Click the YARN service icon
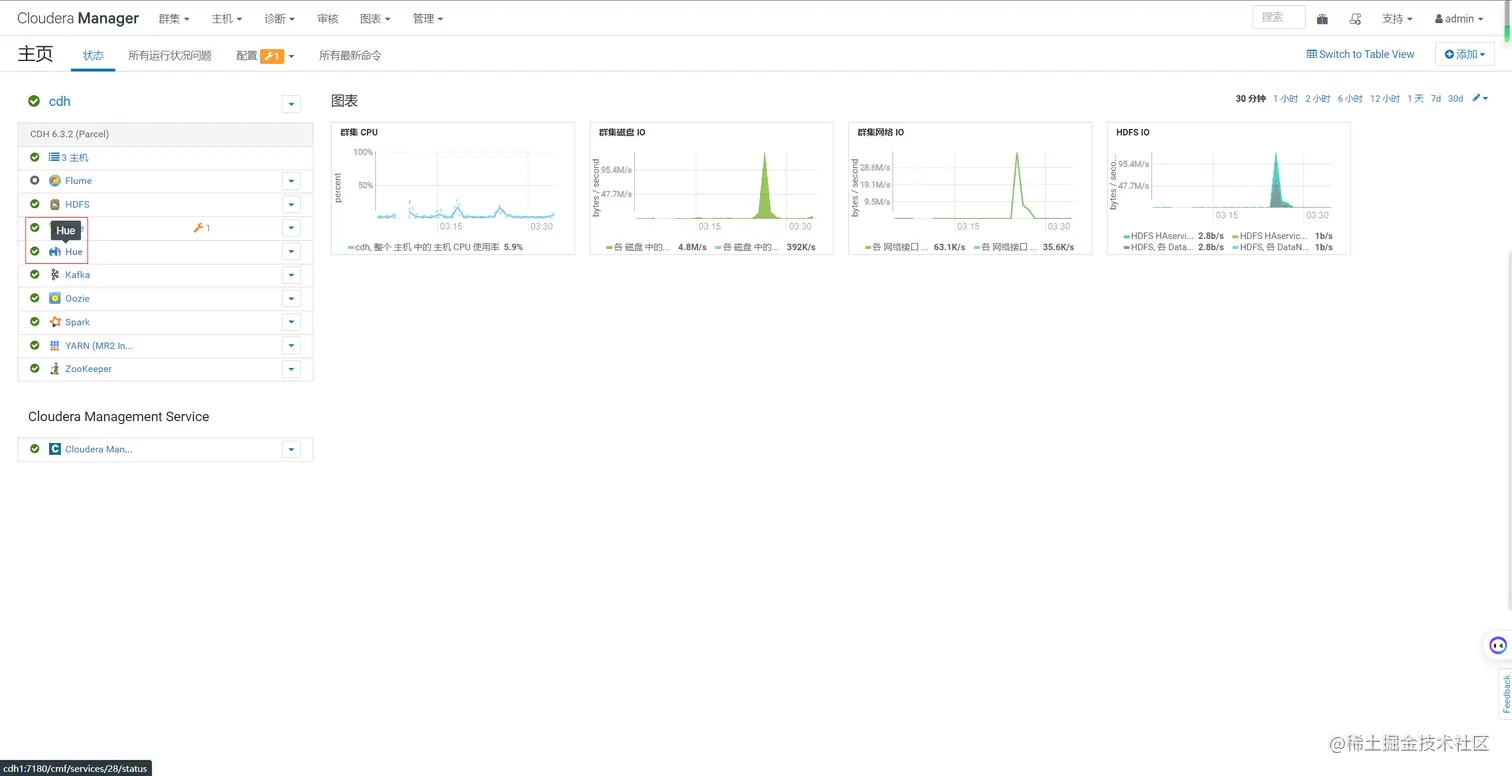1512x776 pixels. 55,345
